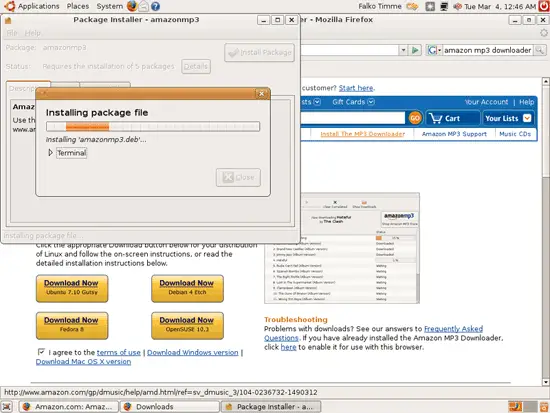Viewport: 550px width, 413px height.
Task: Open Install The MP3 Downloader link
Action: [362, 134]
